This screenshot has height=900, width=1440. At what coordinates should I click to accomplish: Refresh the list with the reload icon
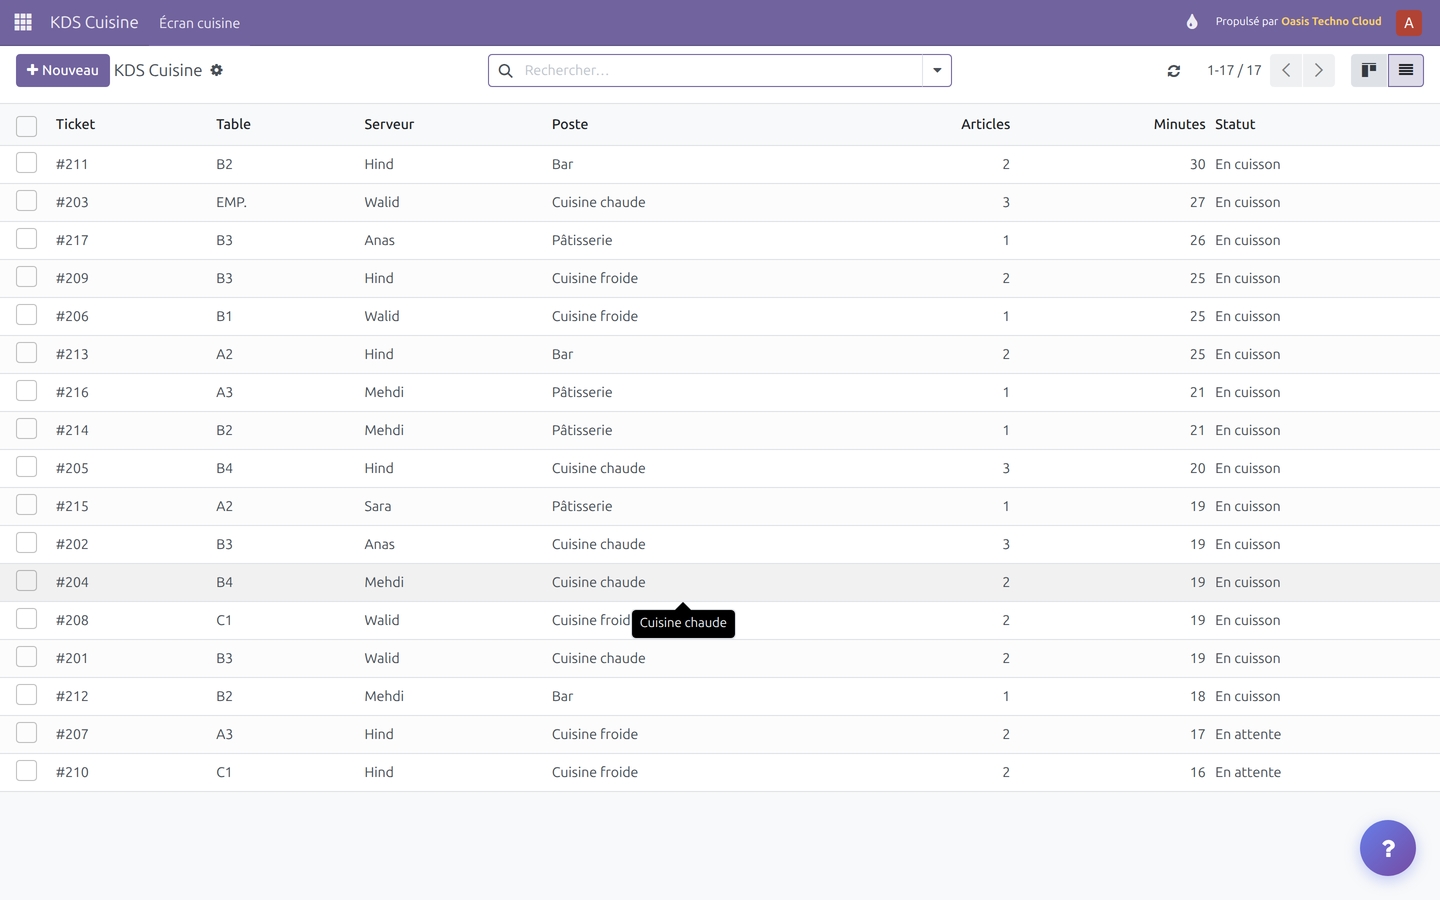pos(1174,71)
